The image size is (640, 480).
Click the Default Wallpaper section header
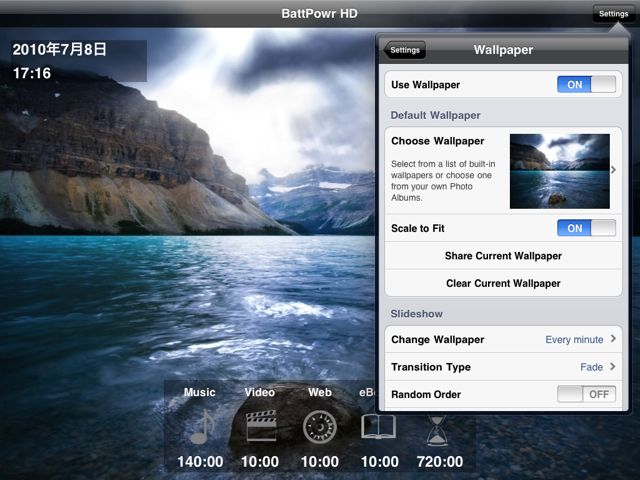pos(435,115)
